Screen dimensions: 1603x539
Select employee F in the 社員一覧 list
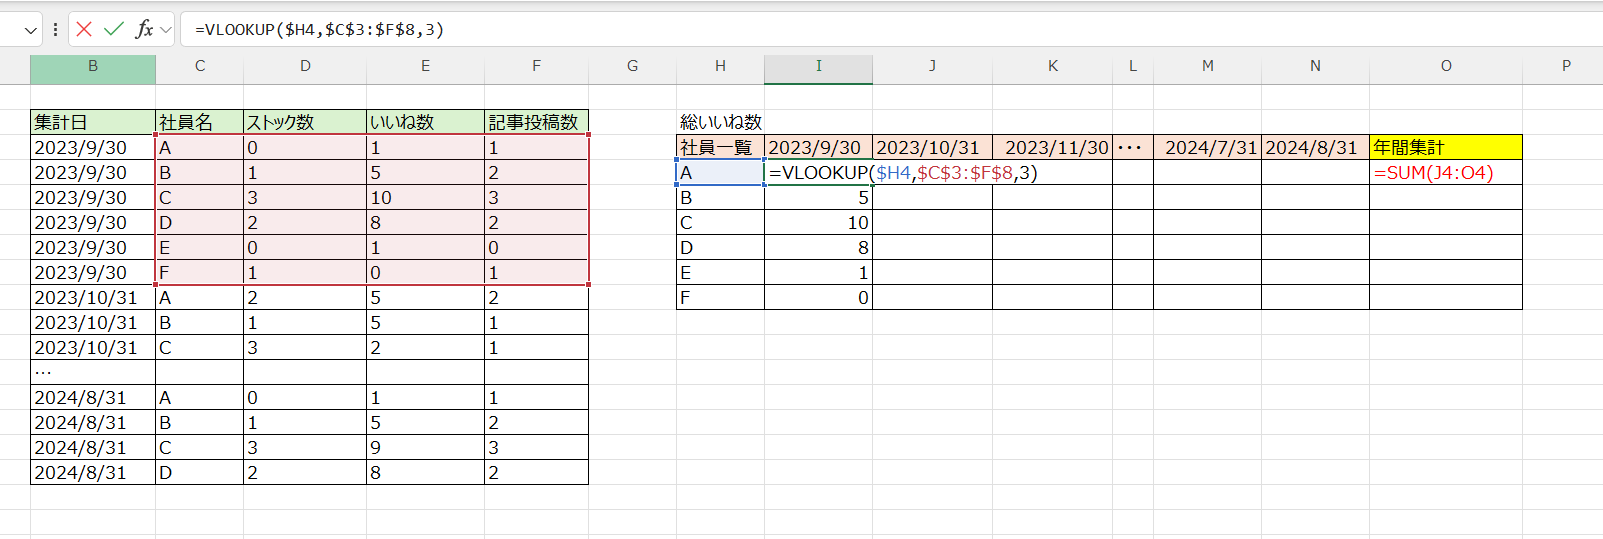click(x=720, y=297)
